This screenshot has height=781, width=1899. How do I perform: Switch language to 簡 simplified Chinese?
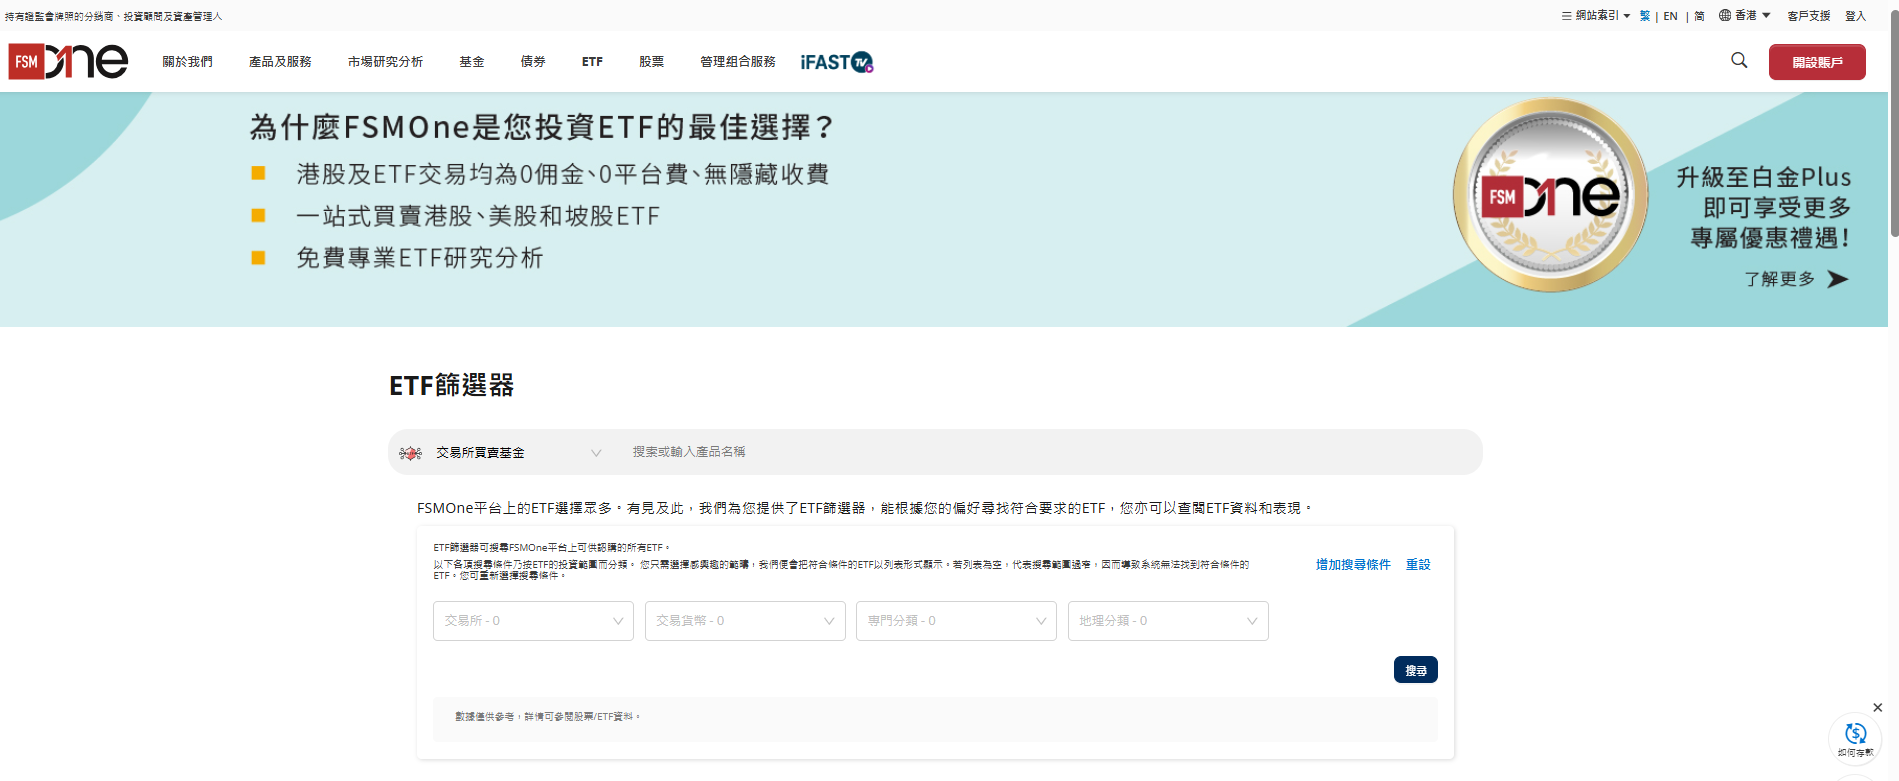pos(1699,16)
